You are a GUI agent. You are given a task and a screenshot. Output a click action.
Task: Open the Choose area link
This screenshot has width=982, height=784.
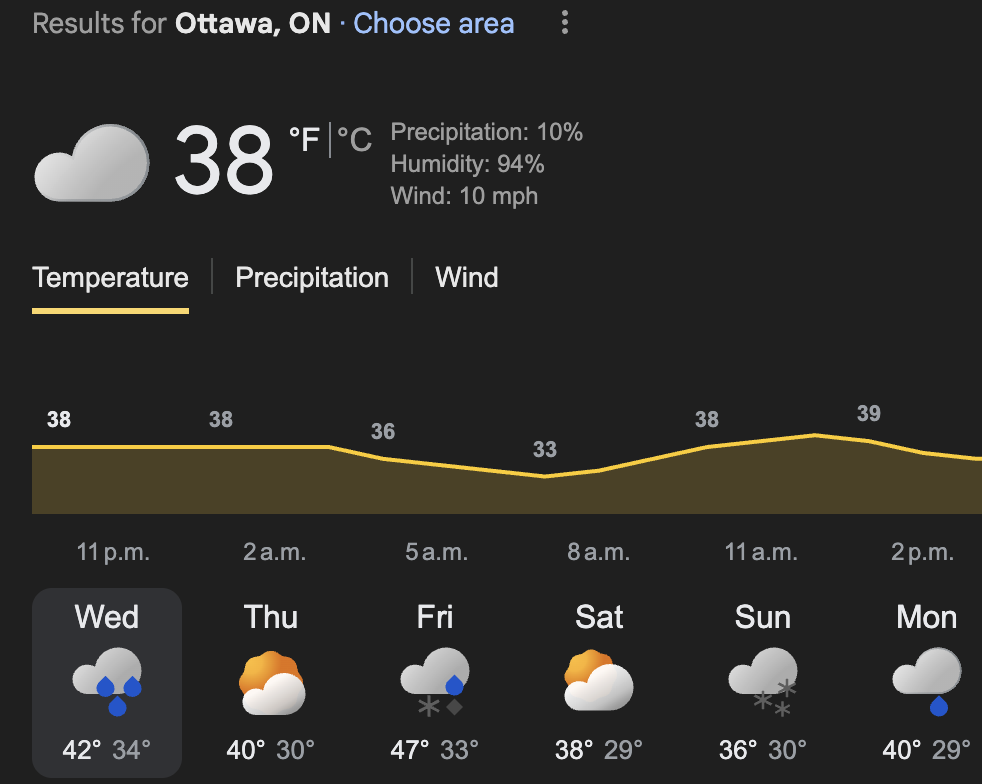click(433, 23)
